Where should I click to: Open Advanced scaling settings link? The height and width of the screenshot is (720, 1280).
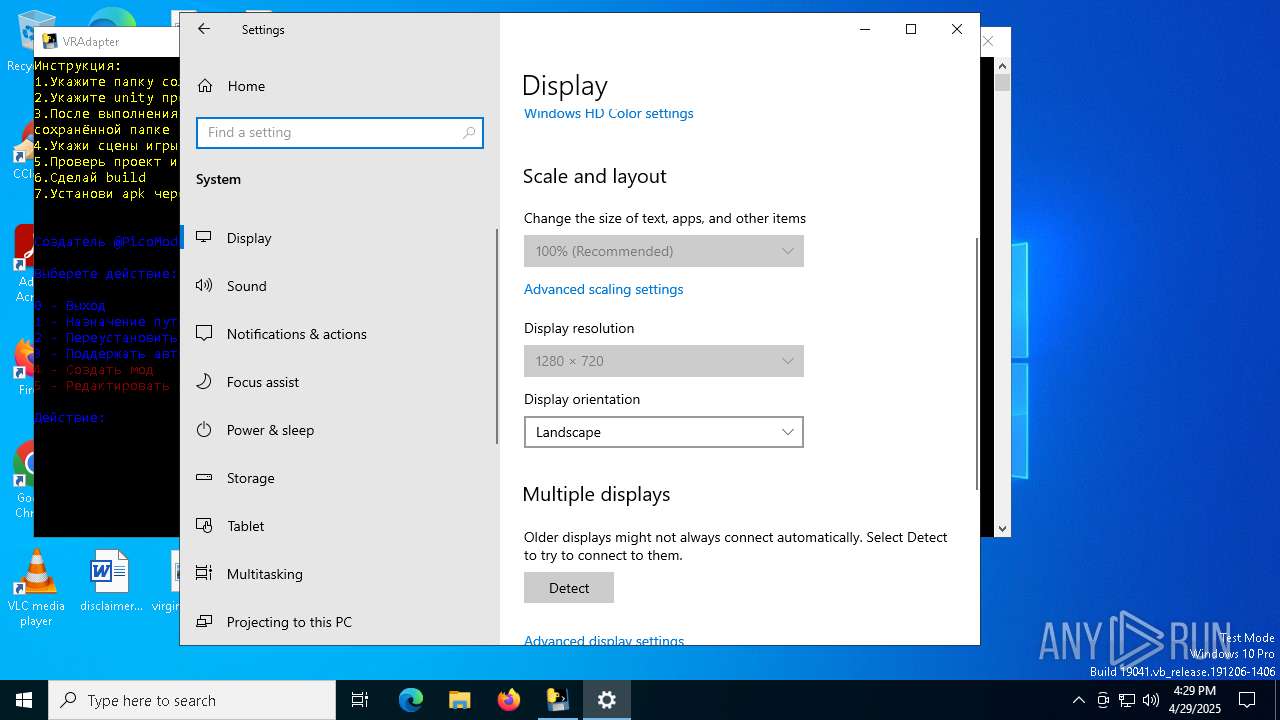pyautogui.click(x=604, y=289)
